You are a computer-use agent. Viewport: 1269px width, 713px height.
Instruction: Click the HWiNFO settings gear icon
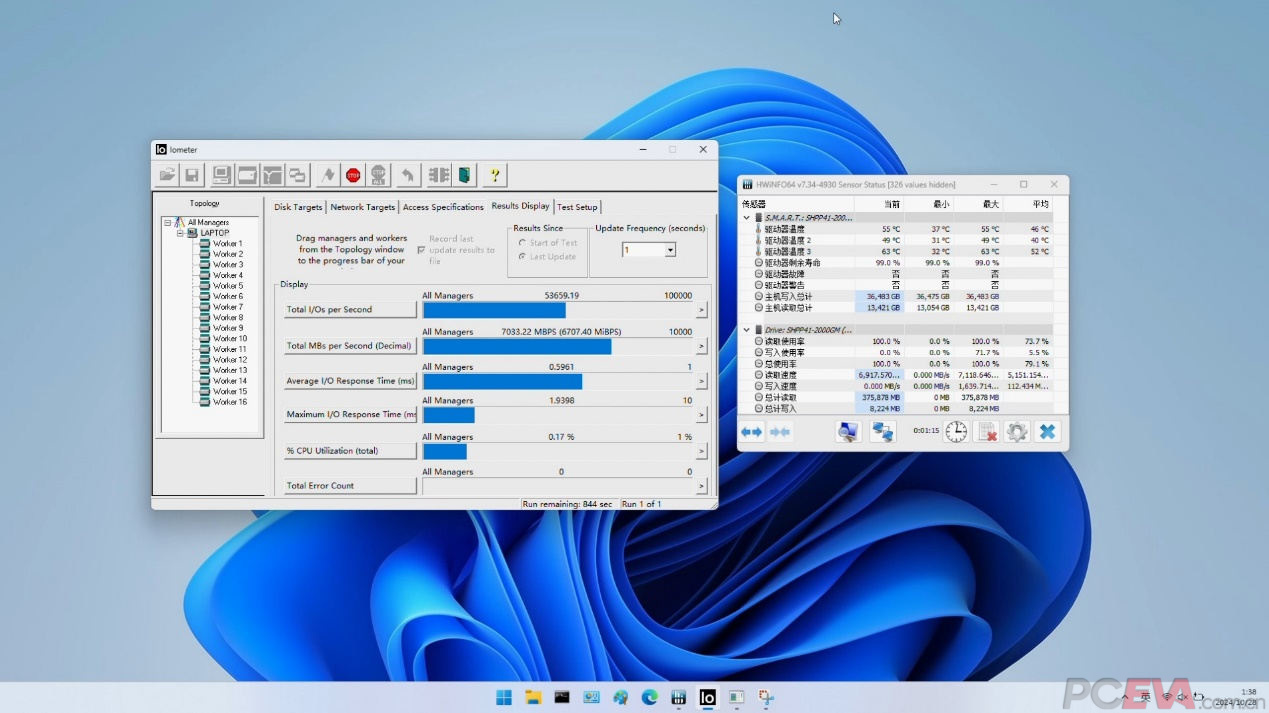(x=1017, y=432)
